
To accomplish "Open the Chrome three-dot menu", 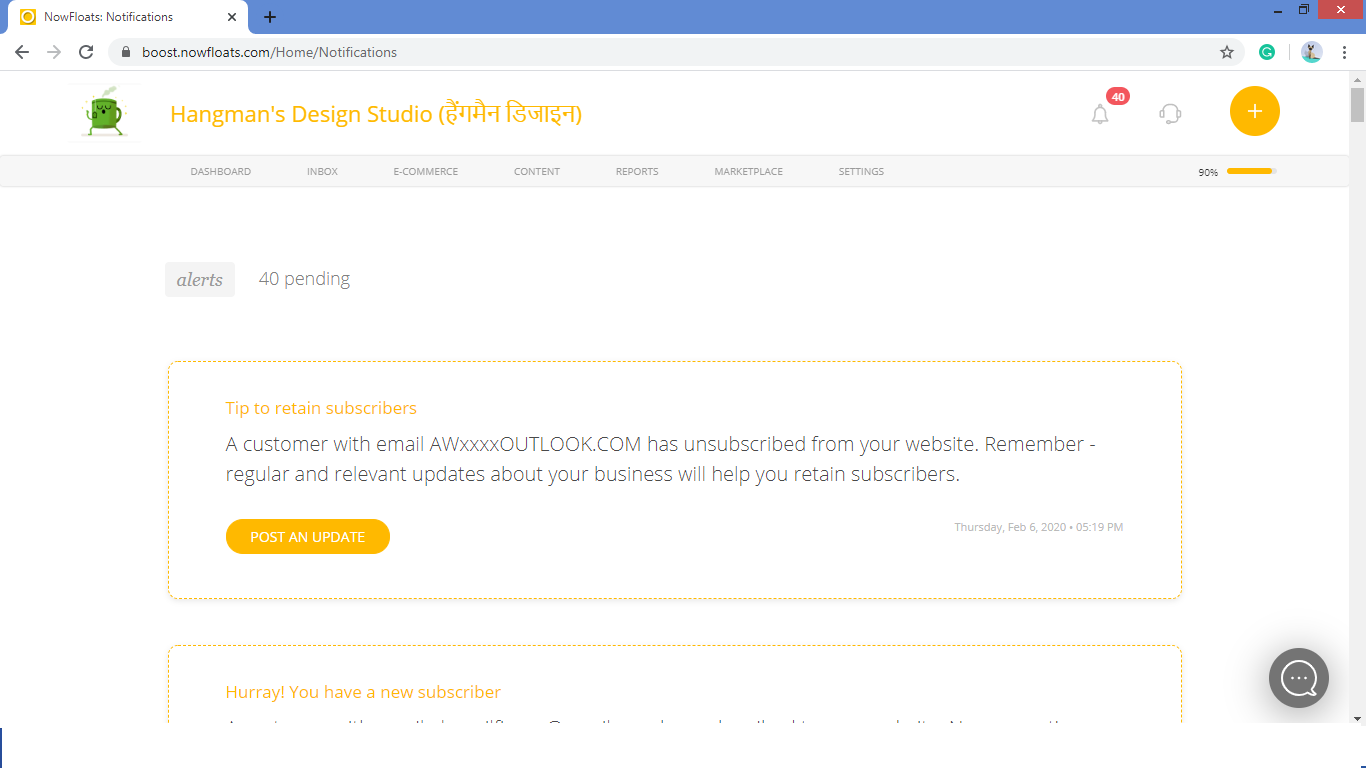I will 1345,52.
